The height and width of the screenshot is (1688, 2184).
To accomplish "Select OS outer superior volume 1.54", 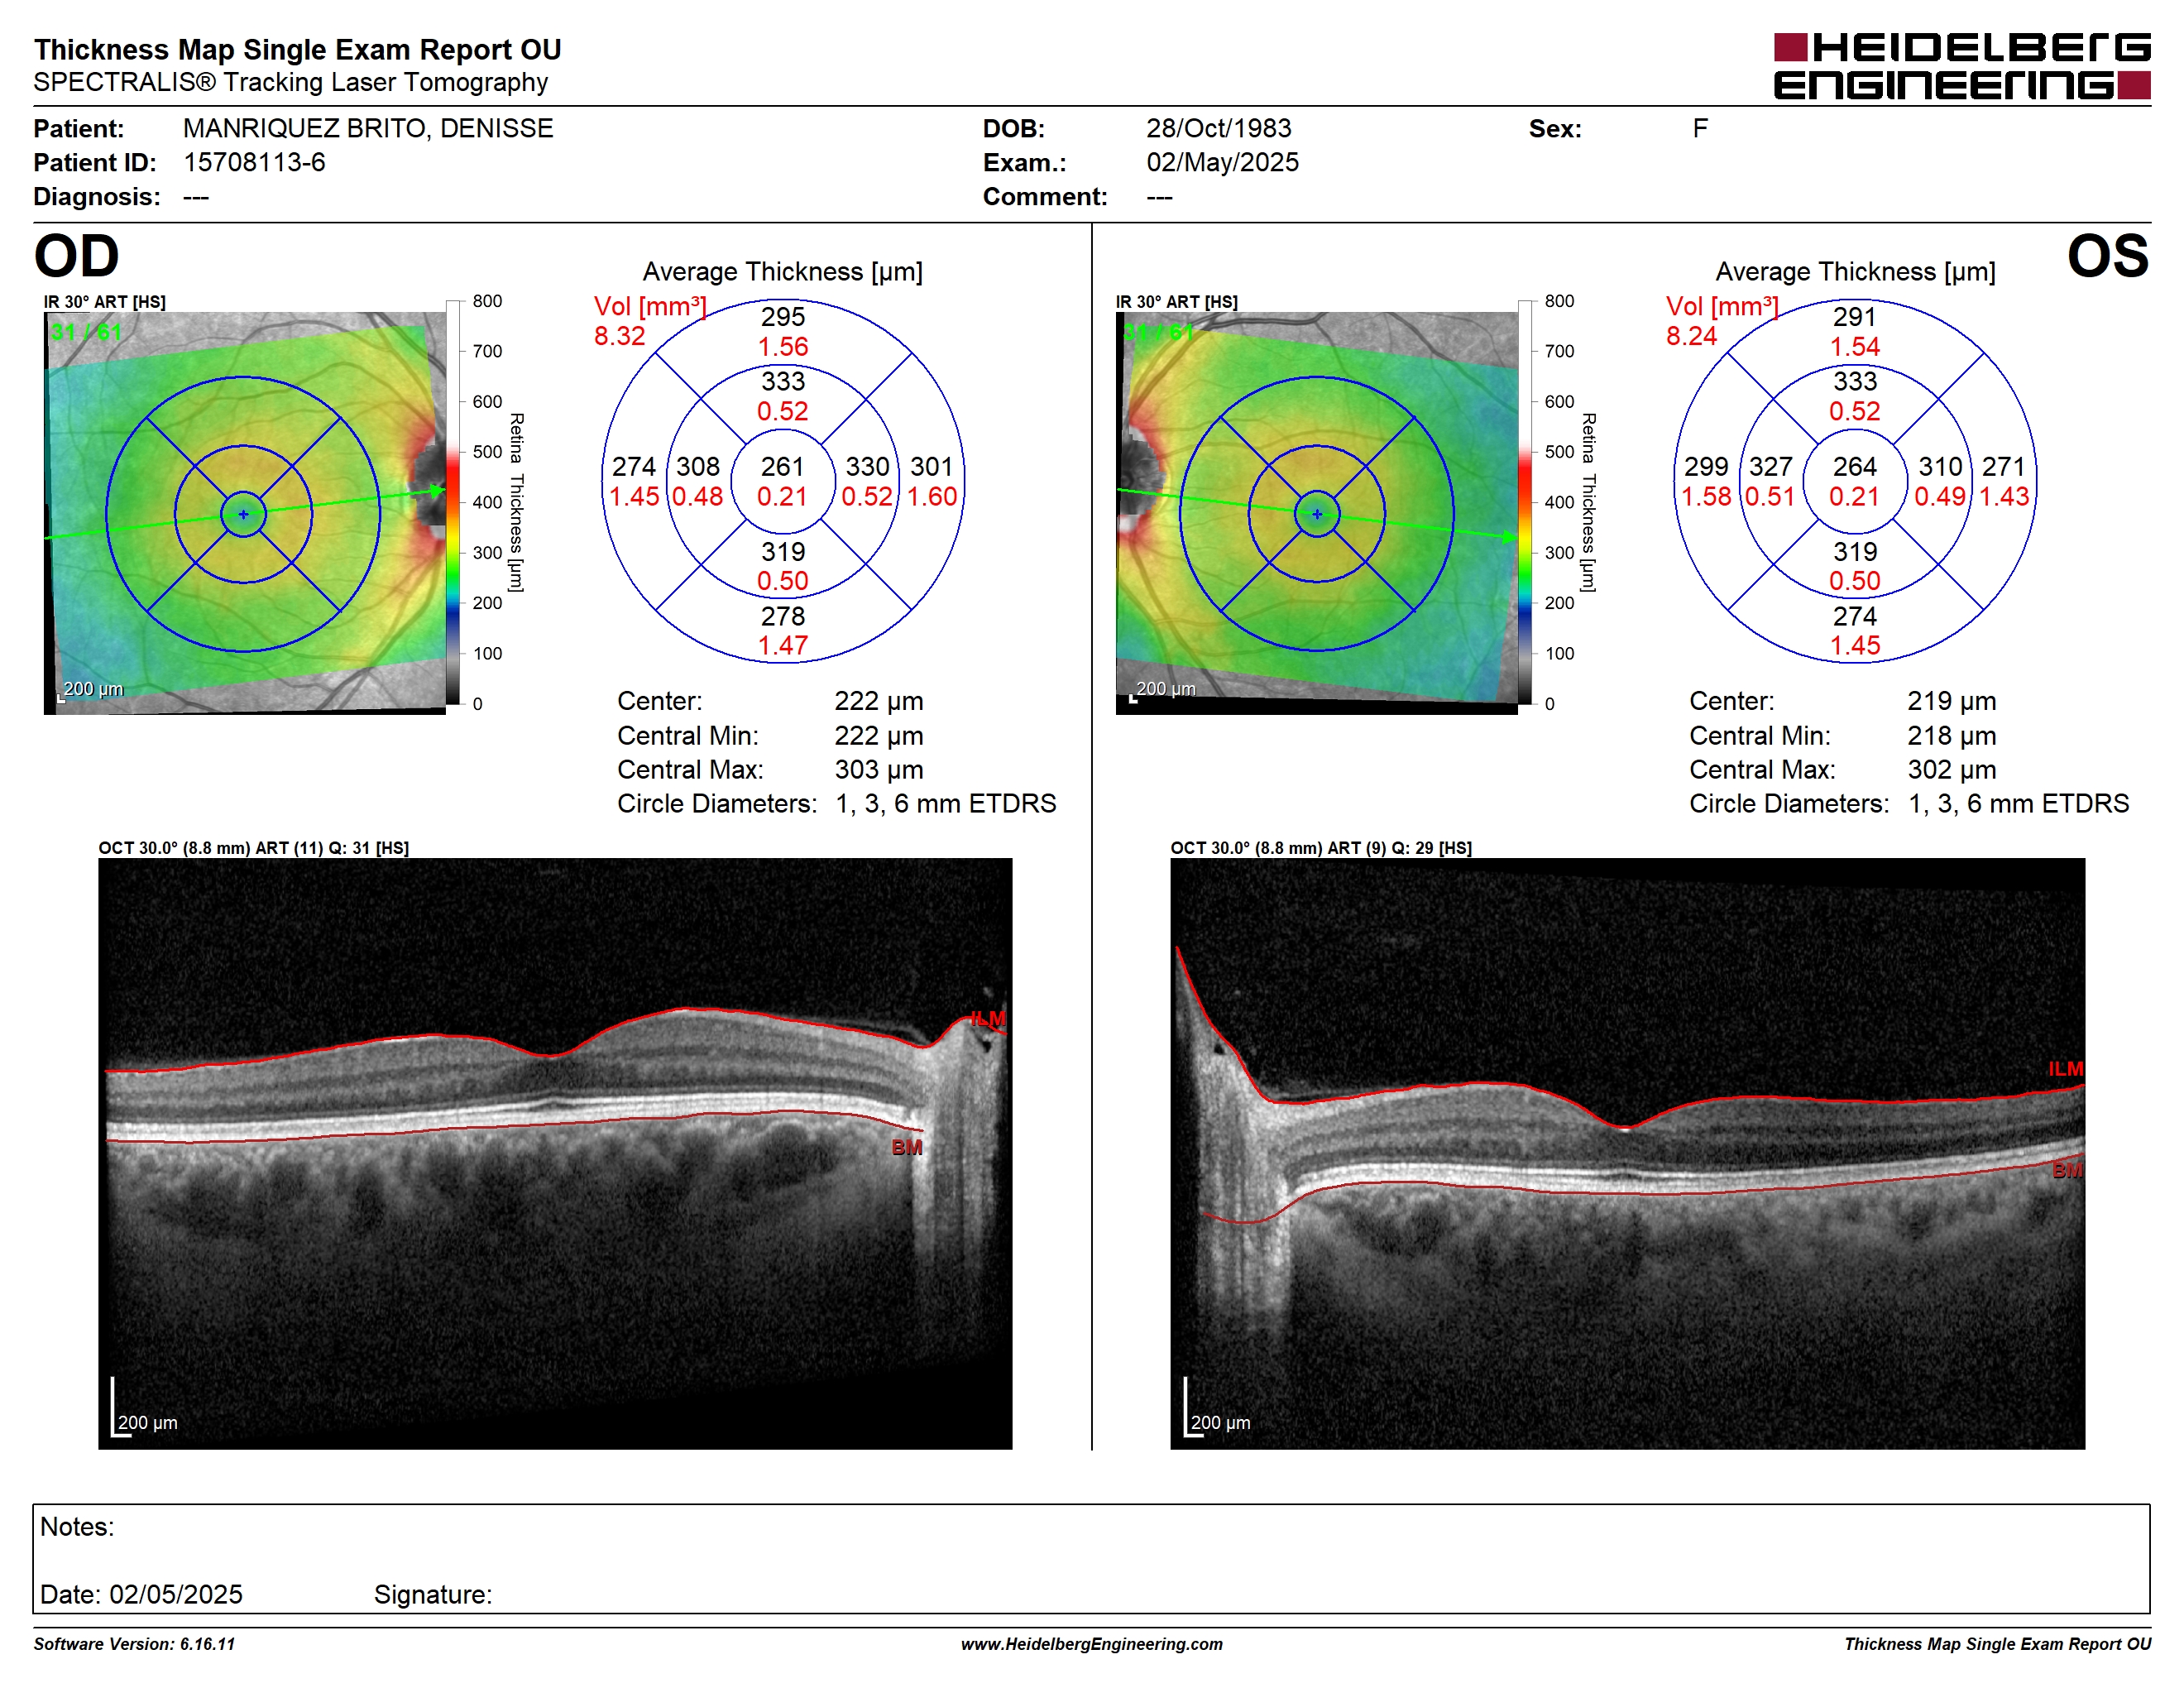I will coord(1854,347).
